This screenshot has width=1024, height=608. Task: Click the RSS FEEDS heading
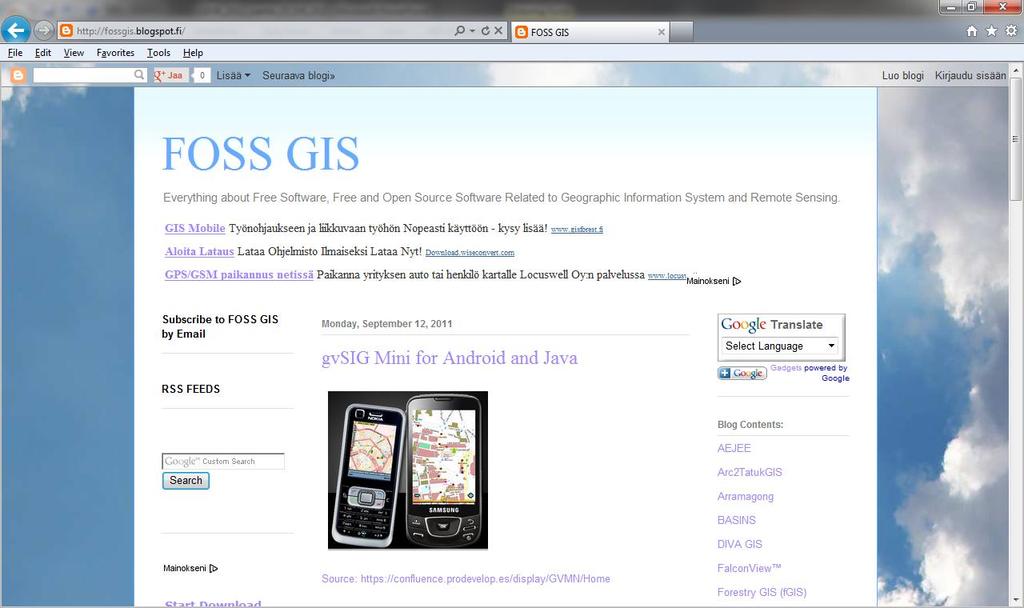[191, 389]
